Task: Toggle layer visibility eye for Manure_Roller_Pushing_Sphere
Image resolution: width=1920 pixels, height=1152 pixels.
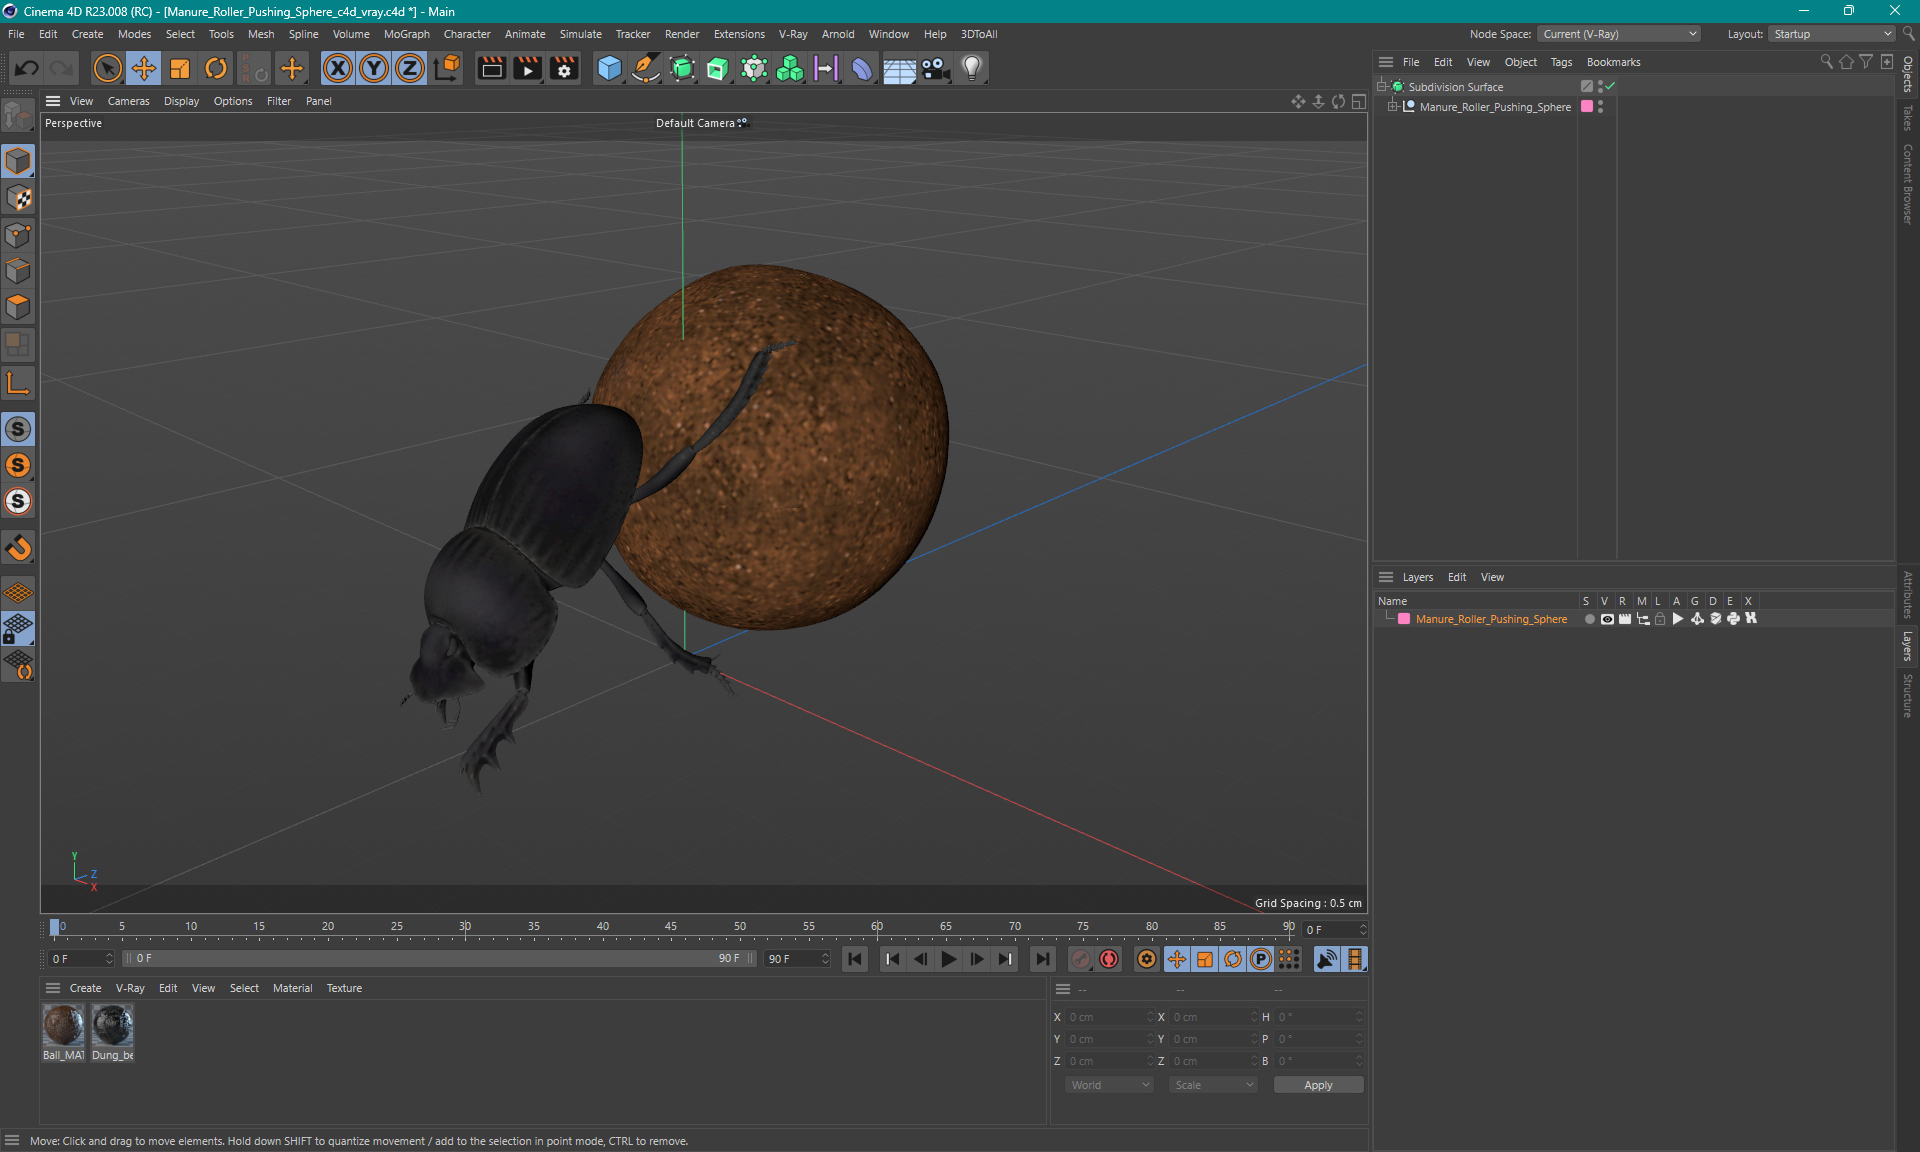Action: pos(1607,619)
